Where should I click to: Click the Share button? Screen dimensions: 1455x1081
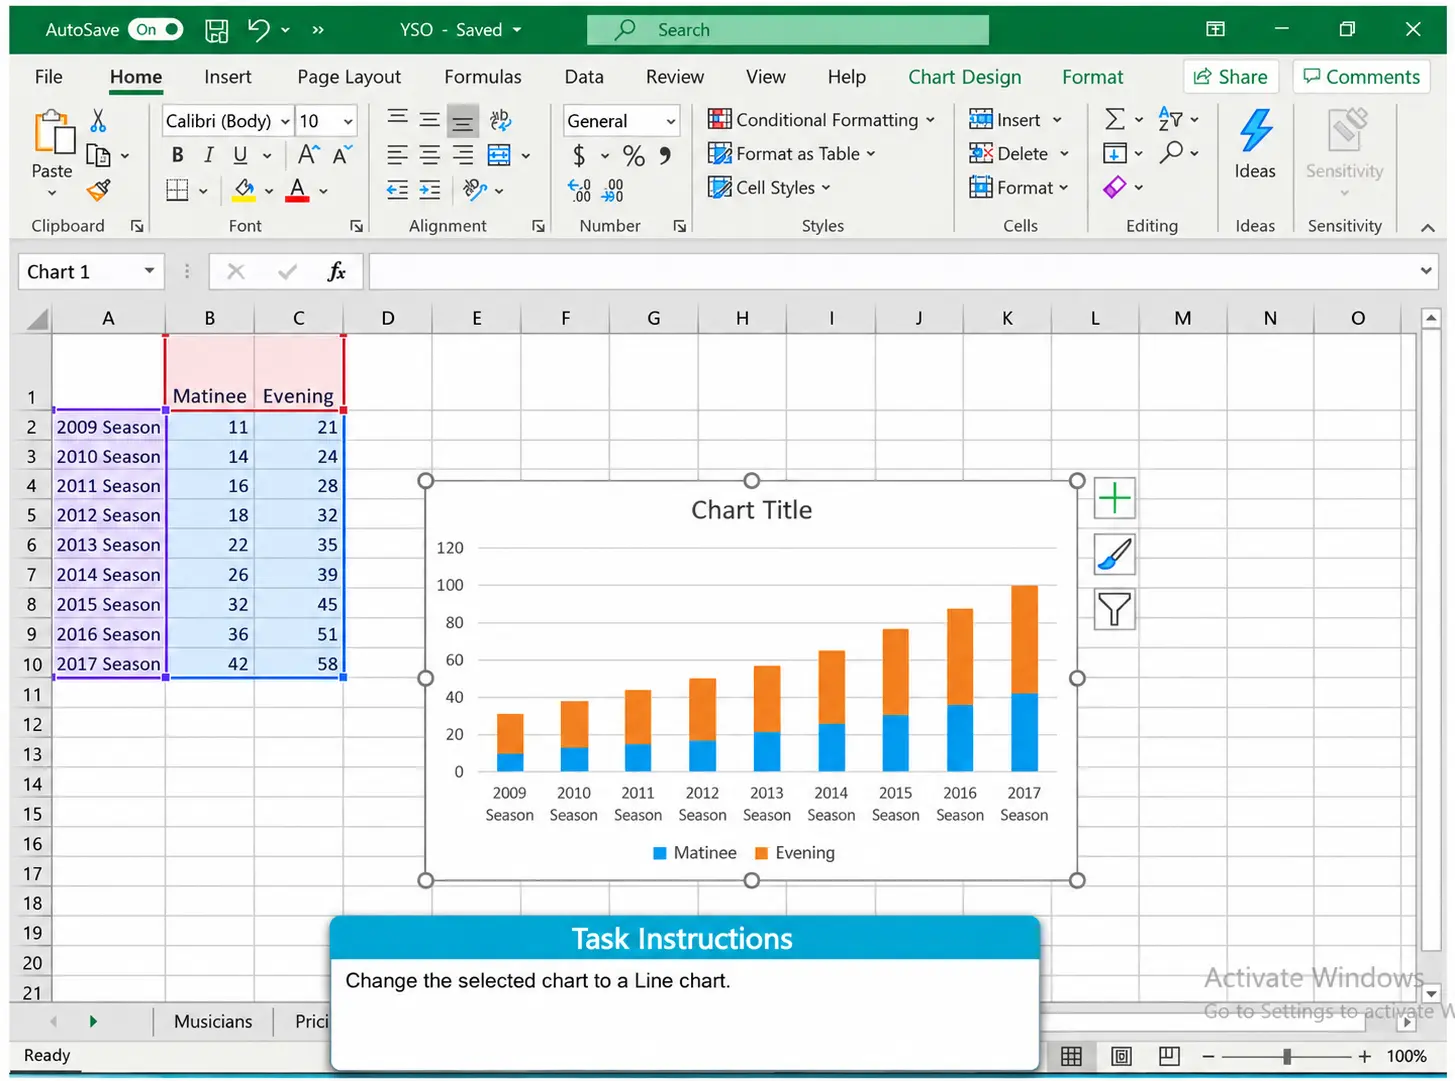pyautogui.click(x=1231, y=77)
